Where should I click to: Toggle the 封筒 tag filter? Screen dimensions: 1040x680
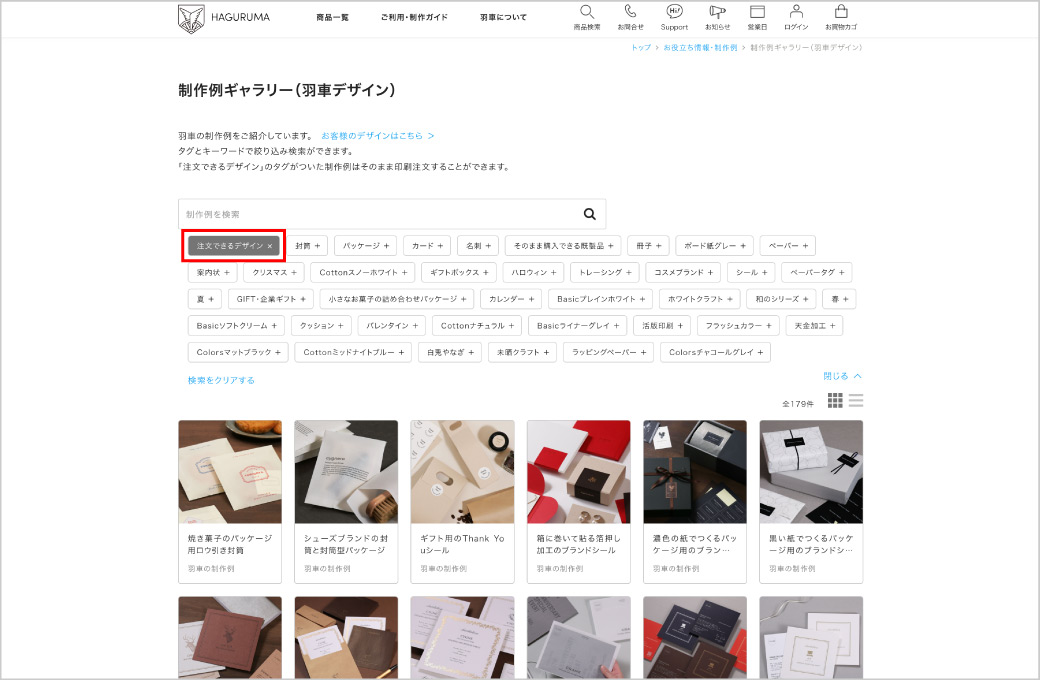click(x=308, y=245)
